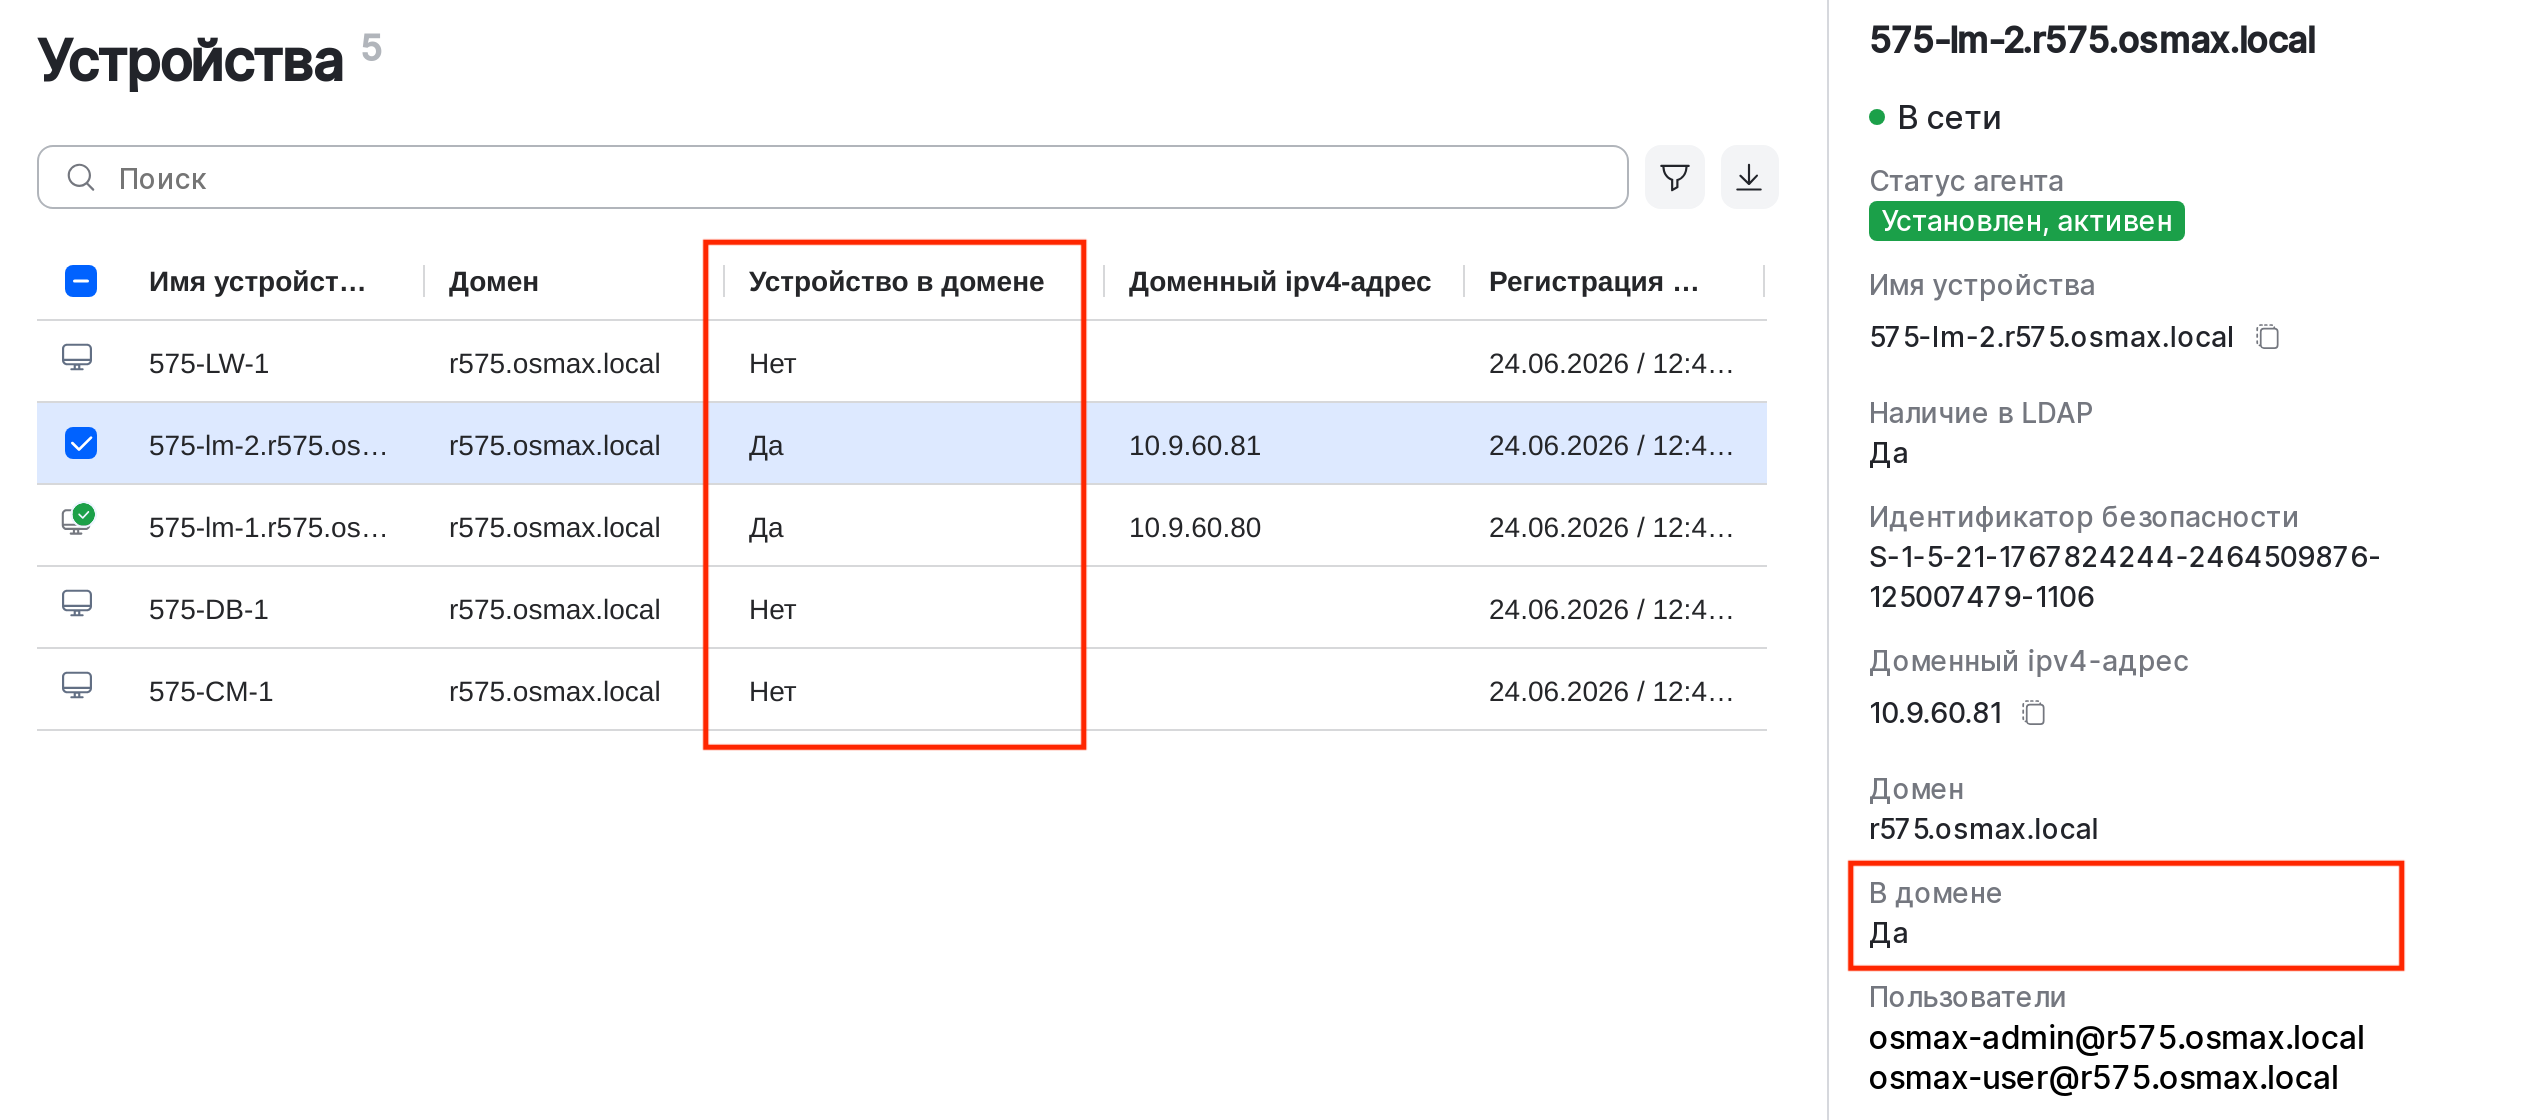Screen dimensions: 2532x1120
Task: Sort by Устройство в домене column header
Action: click(x=896, y=282)
